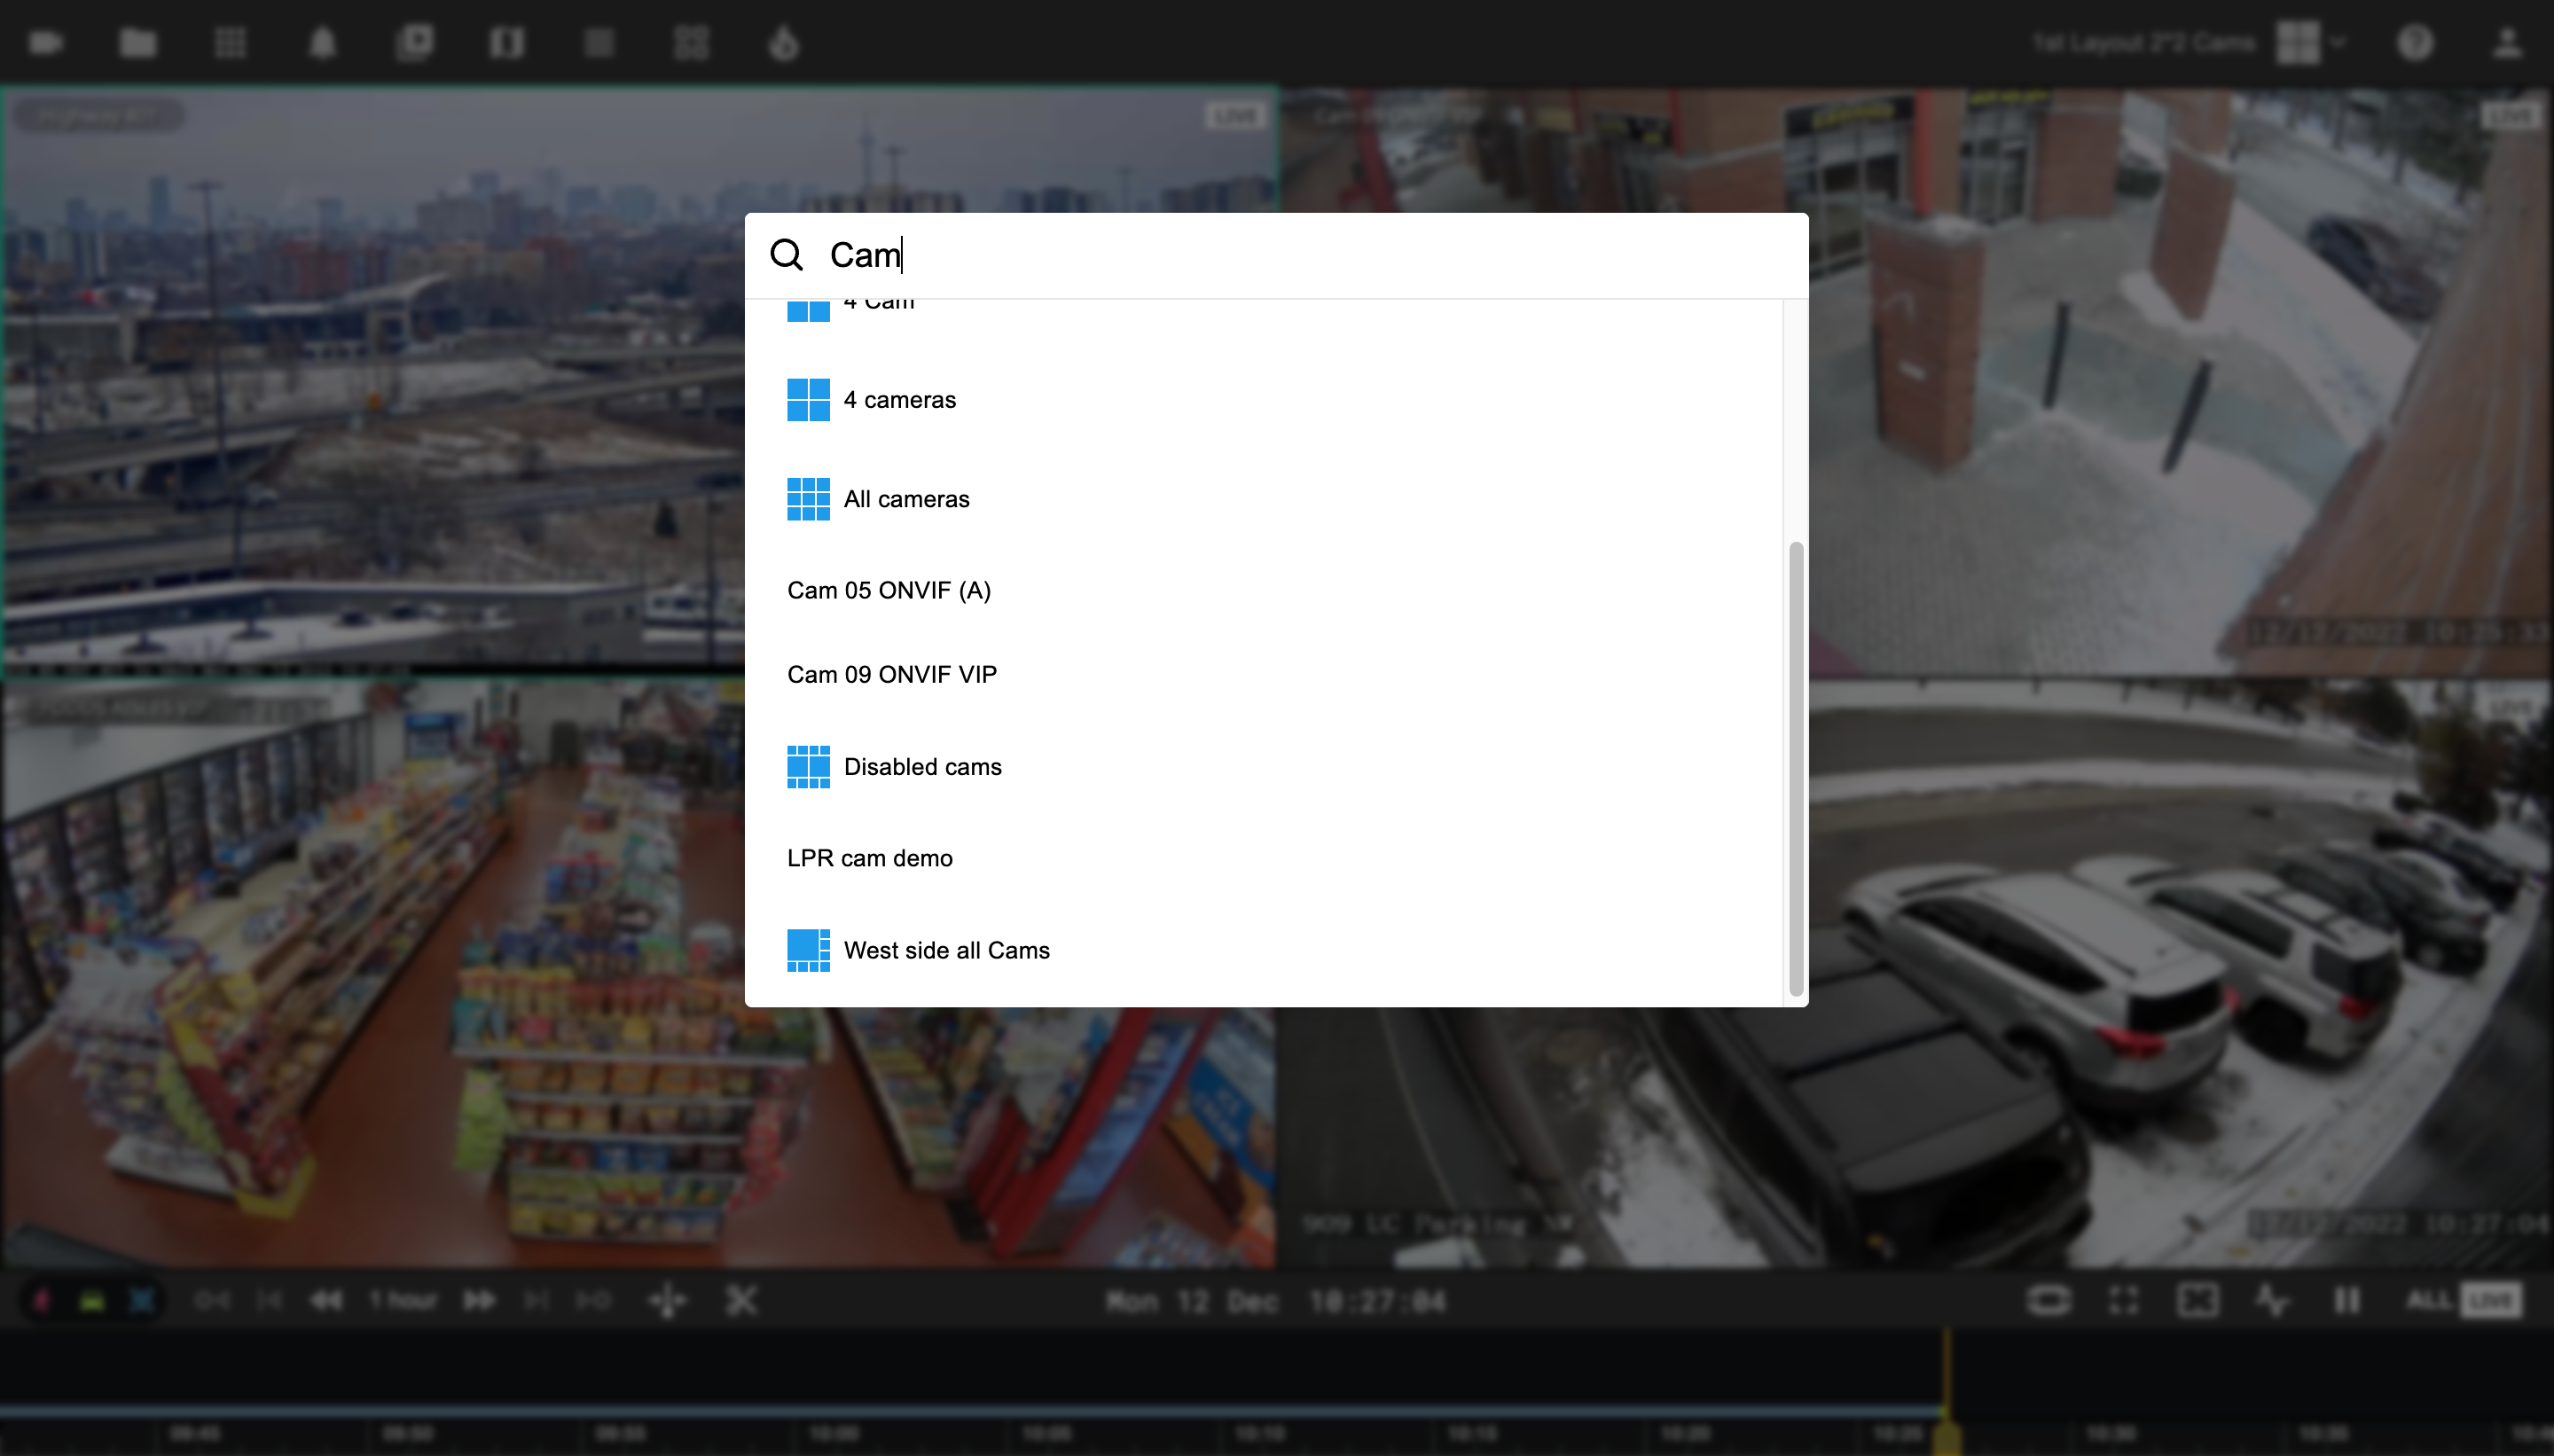Open the user account menu icon
This screenshot has width=2554, height=1456.
(2506, 43)
